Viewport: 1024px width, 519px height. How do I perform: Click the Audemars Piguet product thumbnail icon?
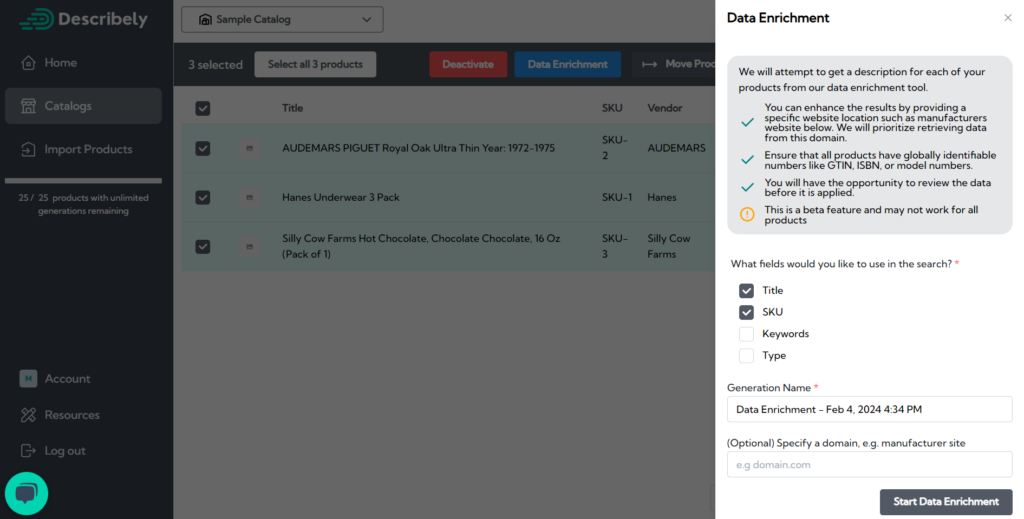click(x=249, y=148)
